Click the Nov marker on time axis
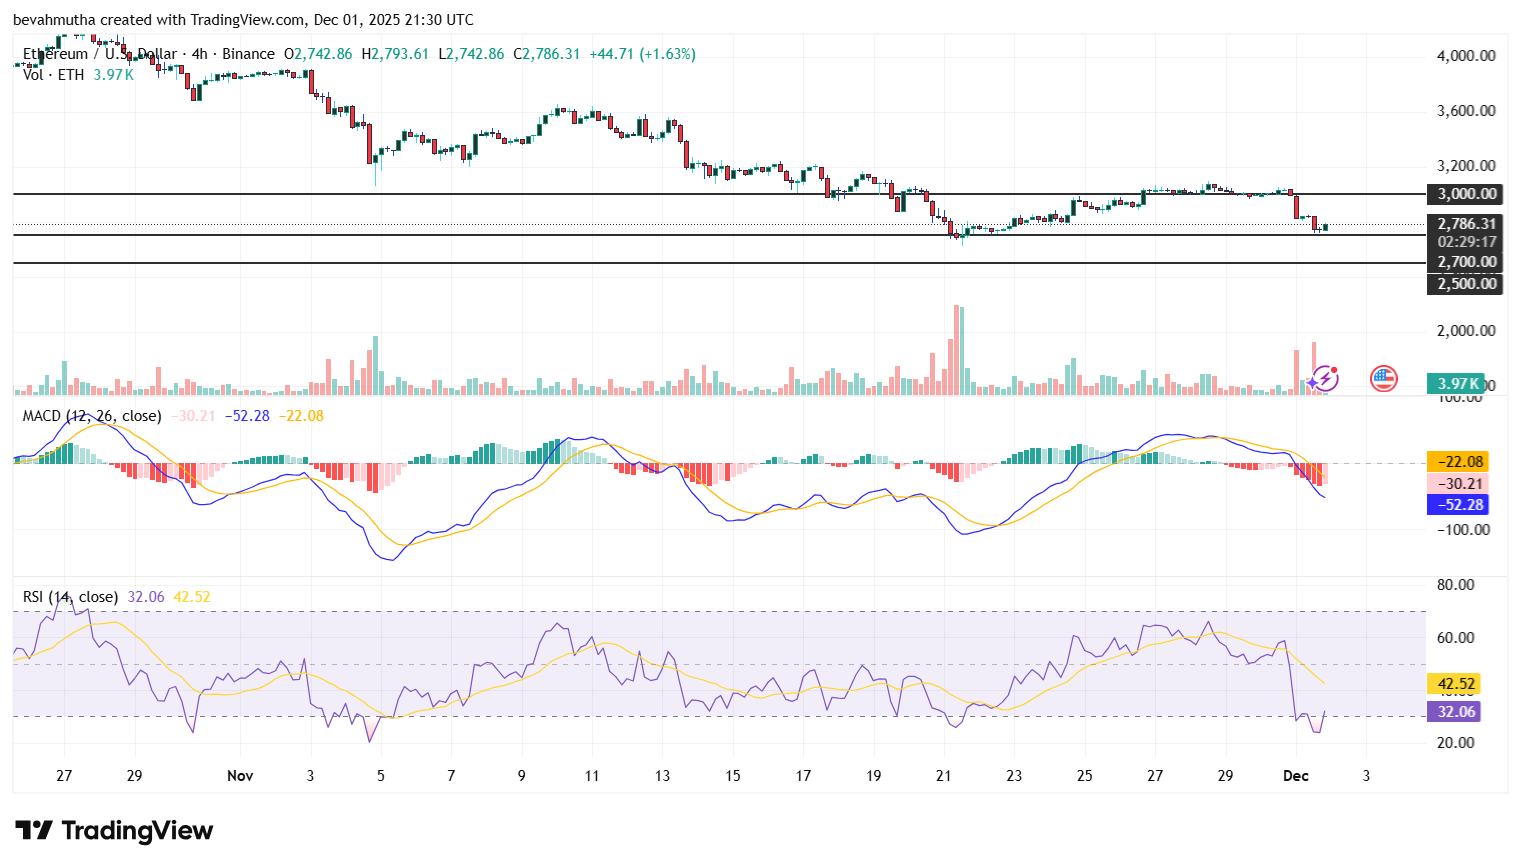The height and width of the screenshot is (868, 1521). point(240,776)
